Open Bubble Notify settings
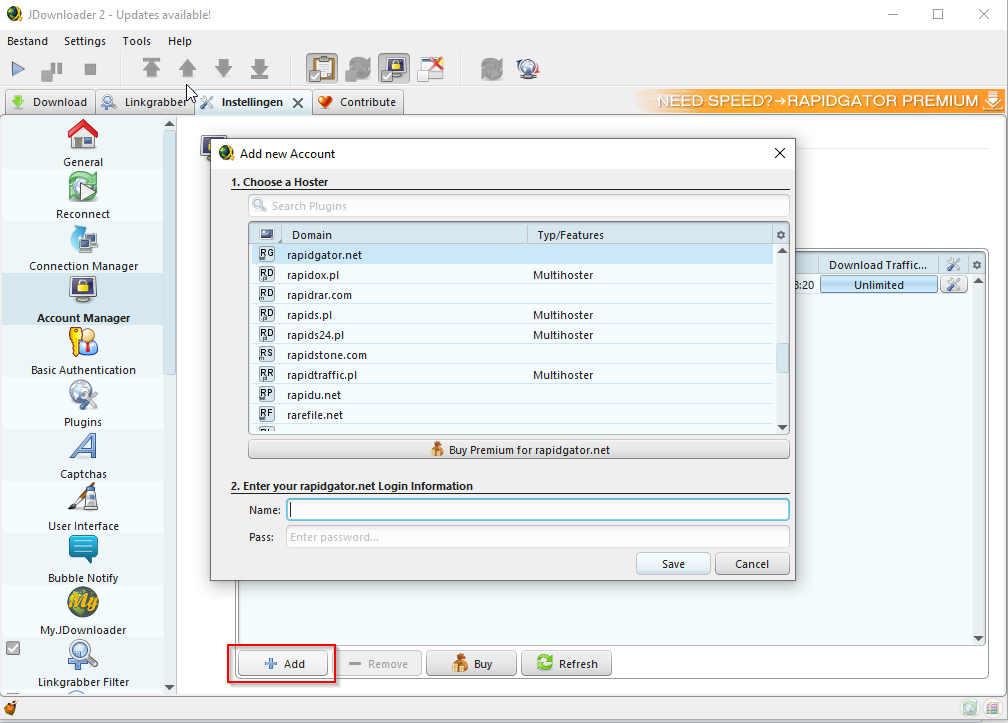1008x723 pixels. pos(83,560)
